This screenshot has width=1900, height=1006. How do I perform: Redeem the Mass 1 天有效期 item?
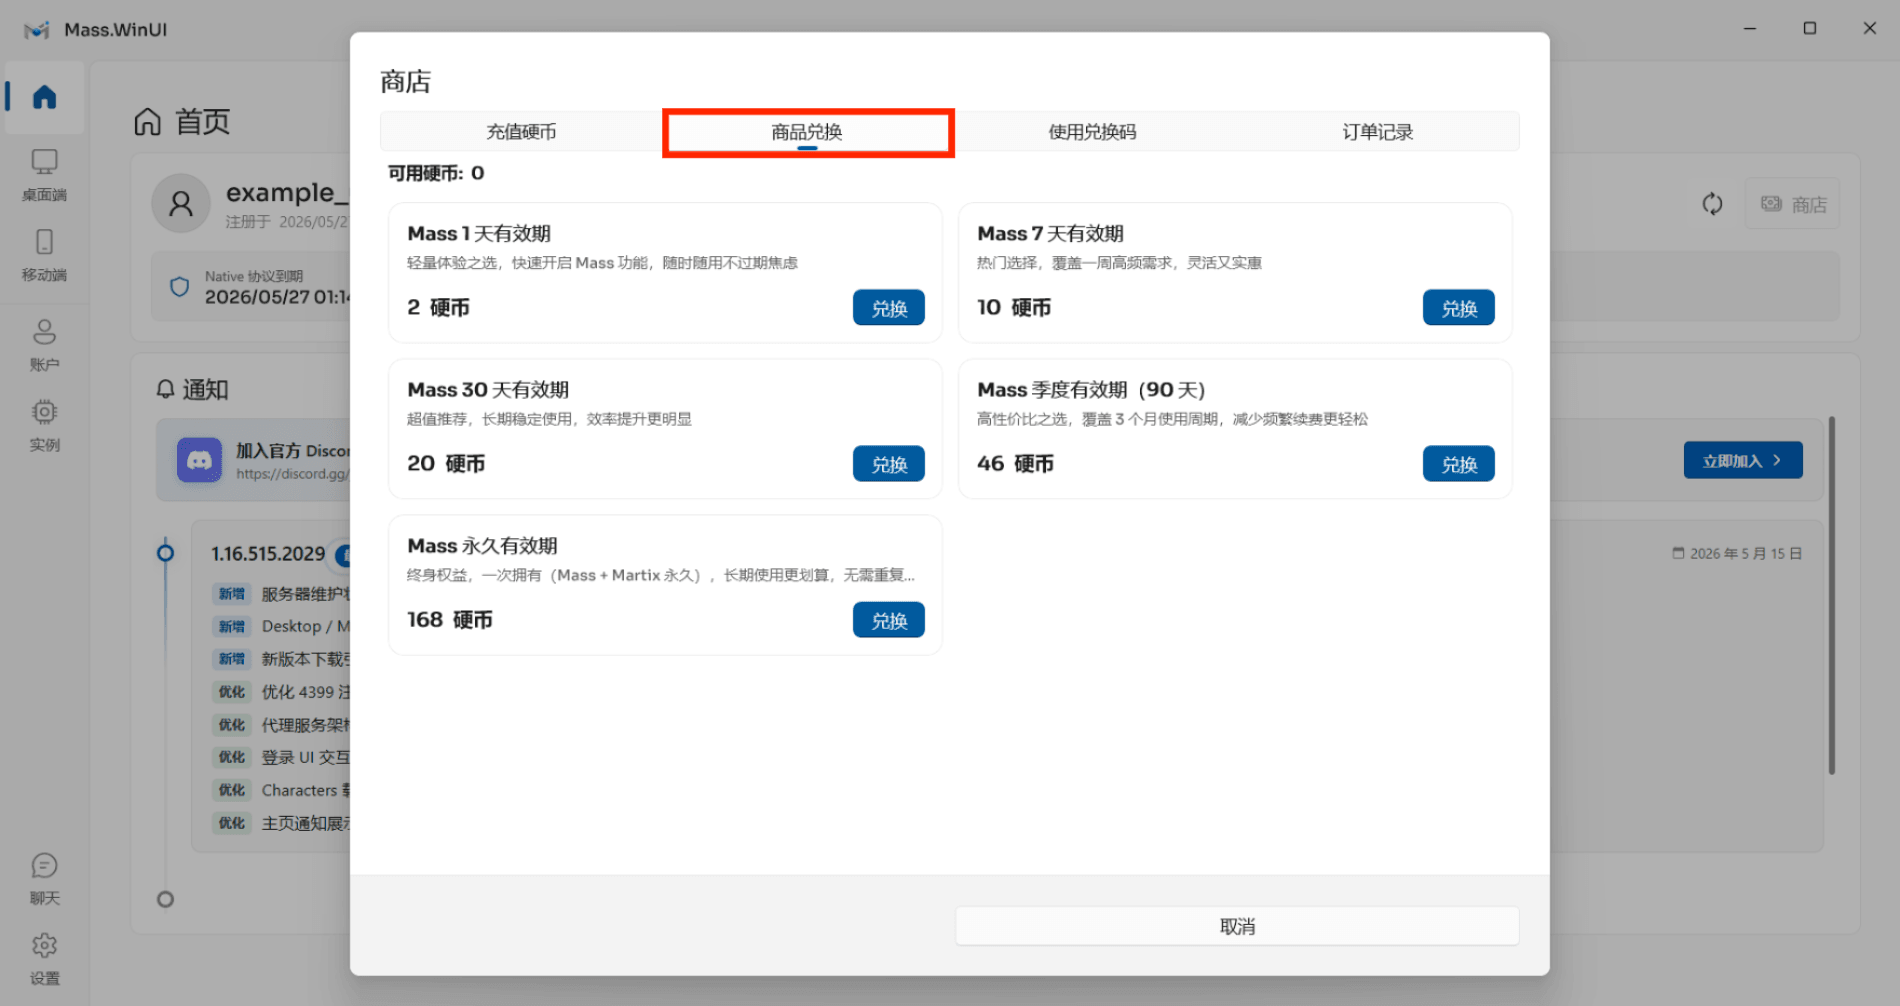pyautogui.click(x=889, y=308)
